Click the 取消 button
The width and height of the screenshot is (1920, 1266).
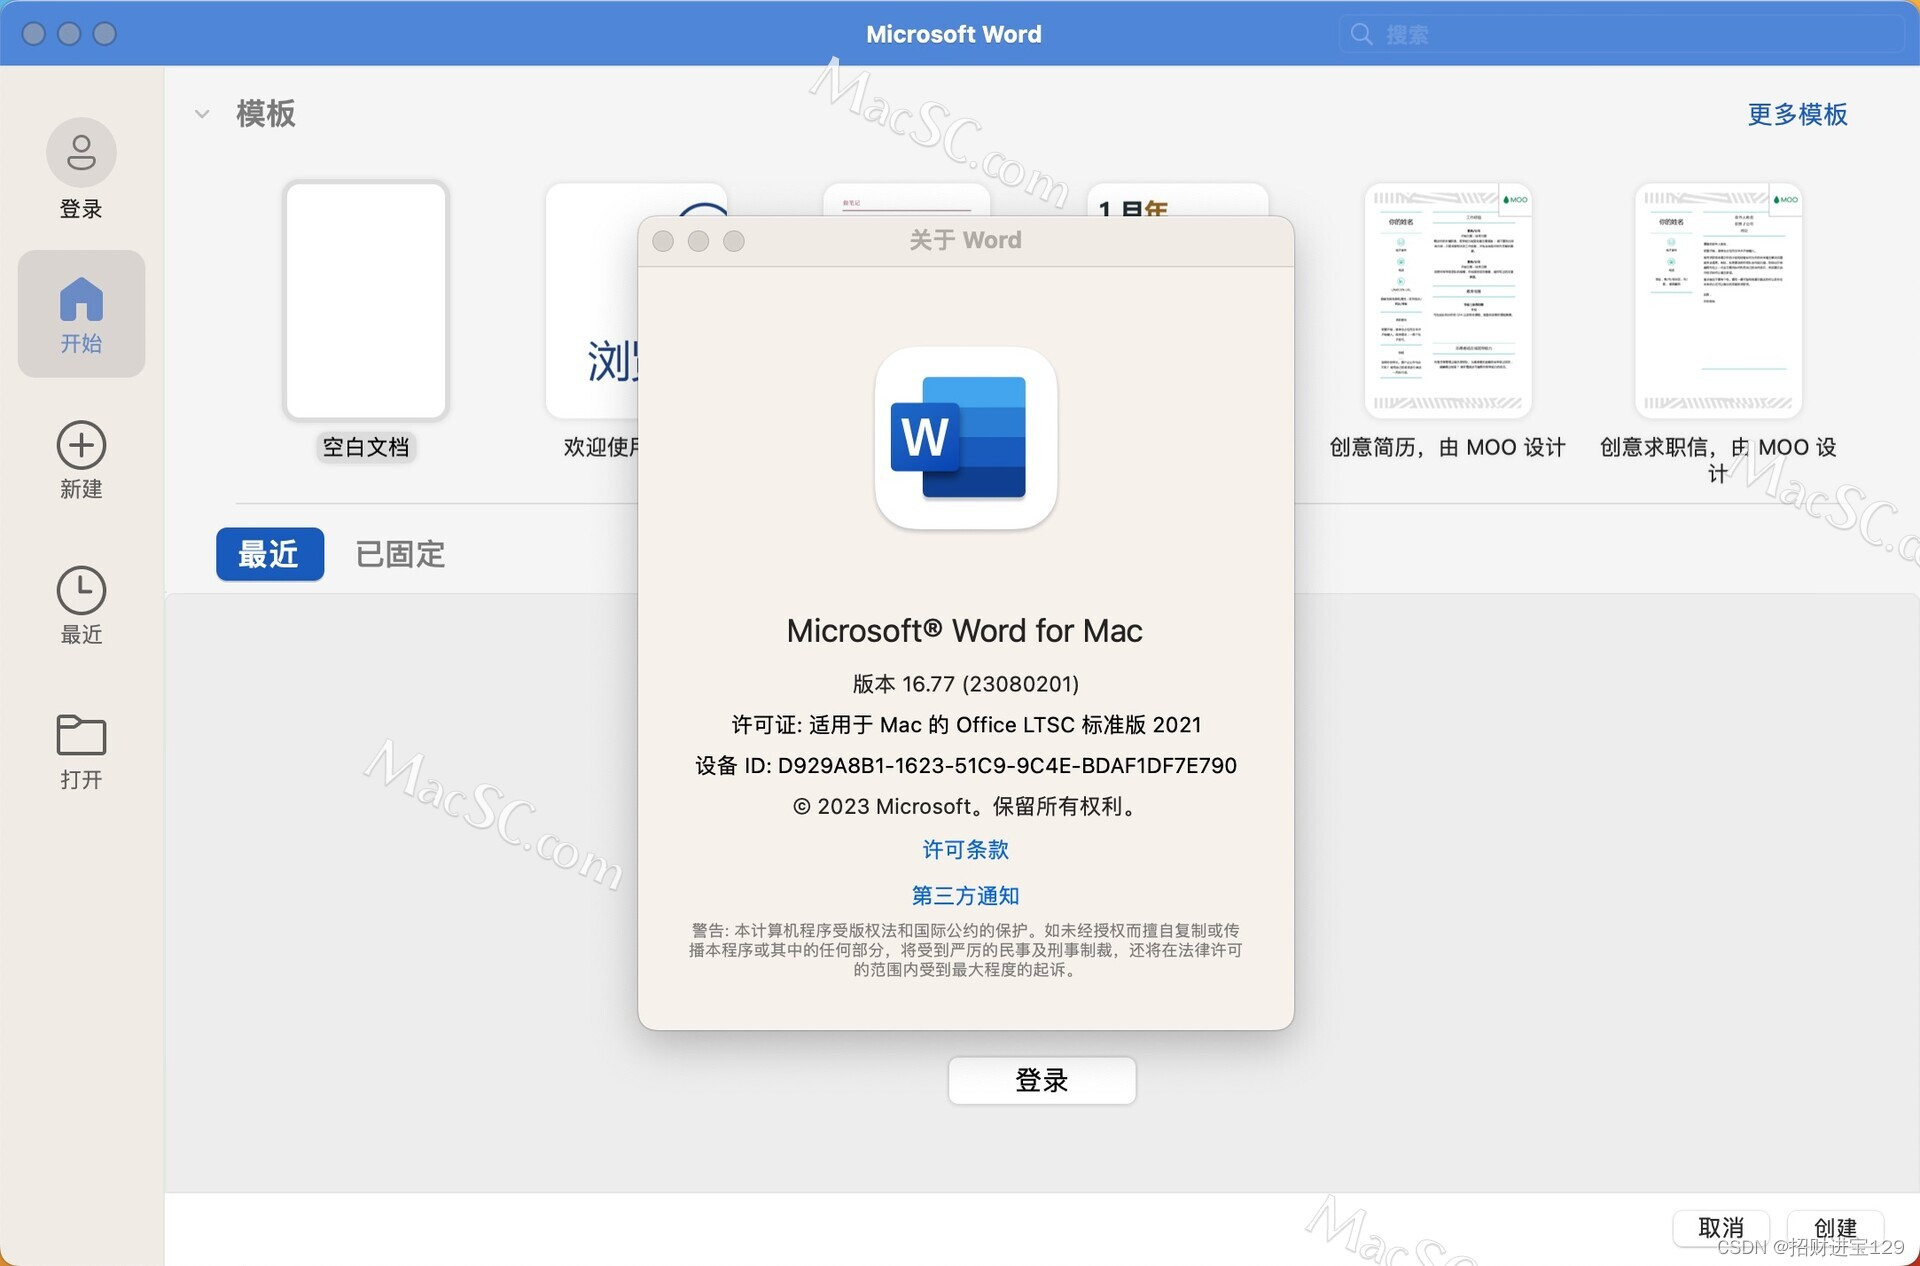pyautogui.click(x=1721, y=1227)
